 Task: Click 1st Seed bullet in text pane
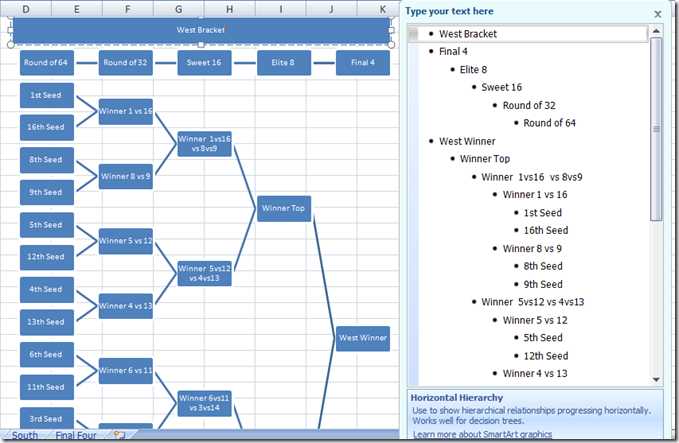[543, 213]
